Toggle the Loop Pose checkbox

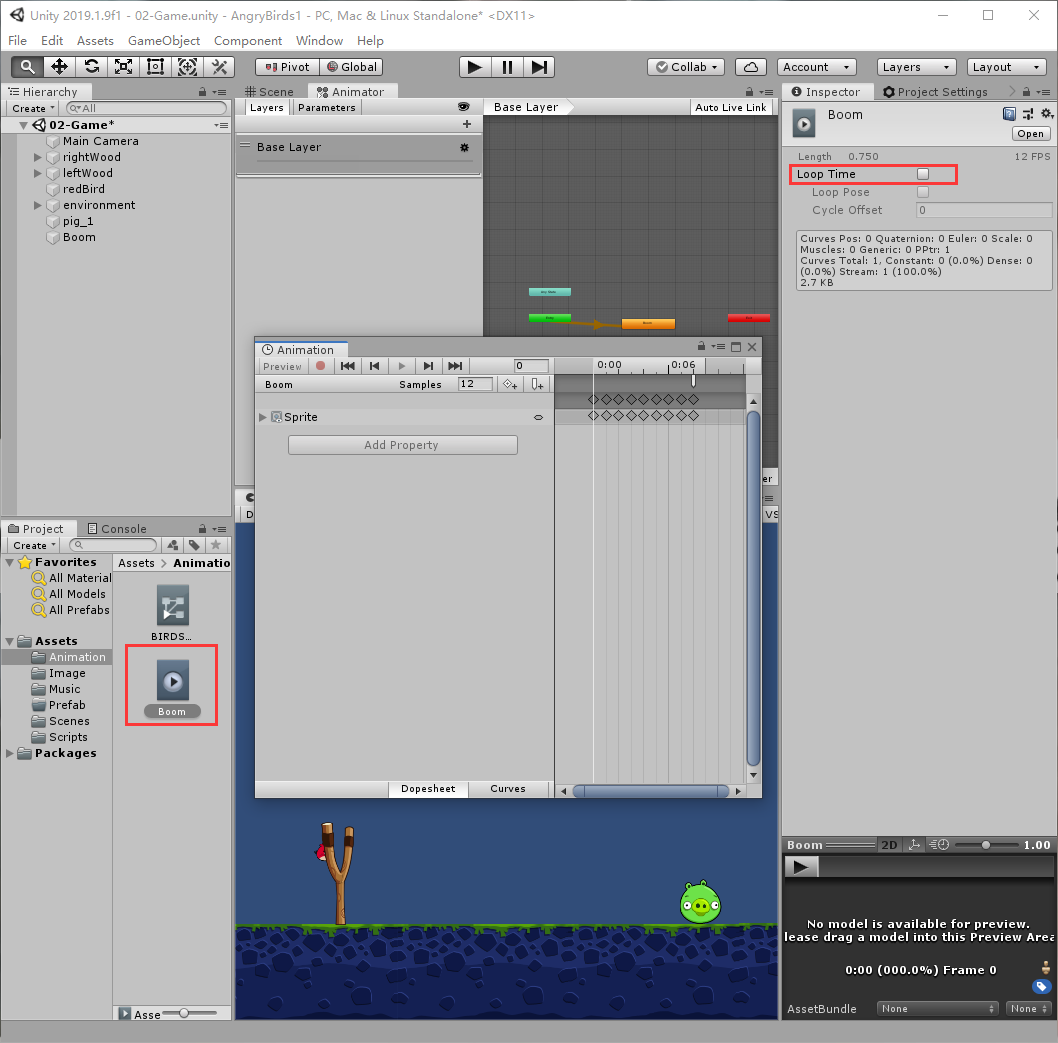(923, 192)
